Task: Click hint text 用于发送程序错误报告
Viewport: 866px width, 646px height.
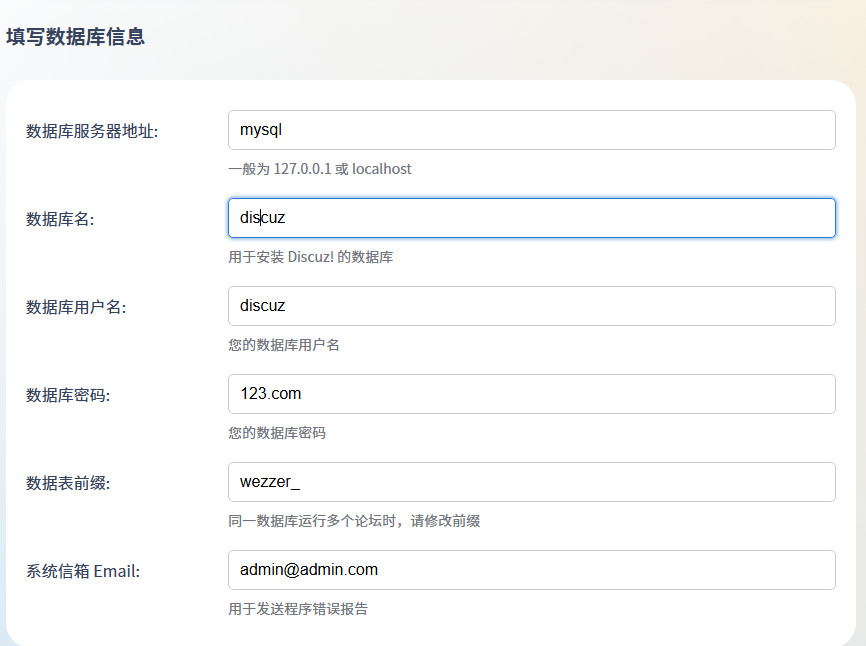Action: 298,609
